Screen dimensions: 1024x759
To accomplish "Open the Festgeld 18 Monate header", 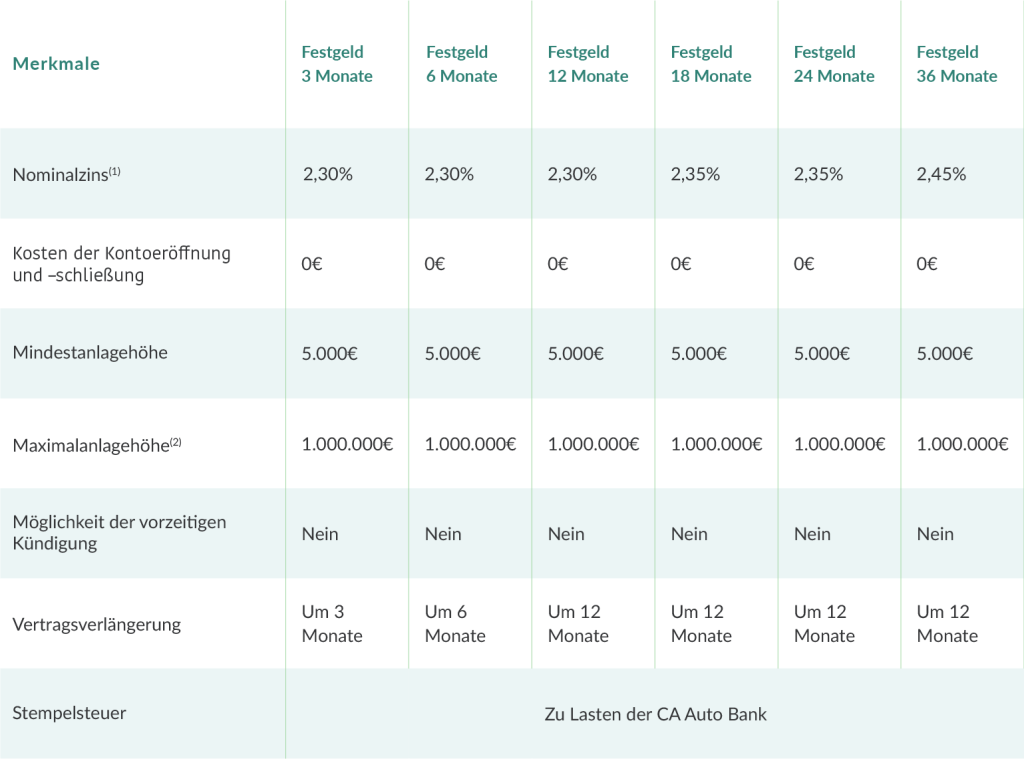I will (711, 64).
